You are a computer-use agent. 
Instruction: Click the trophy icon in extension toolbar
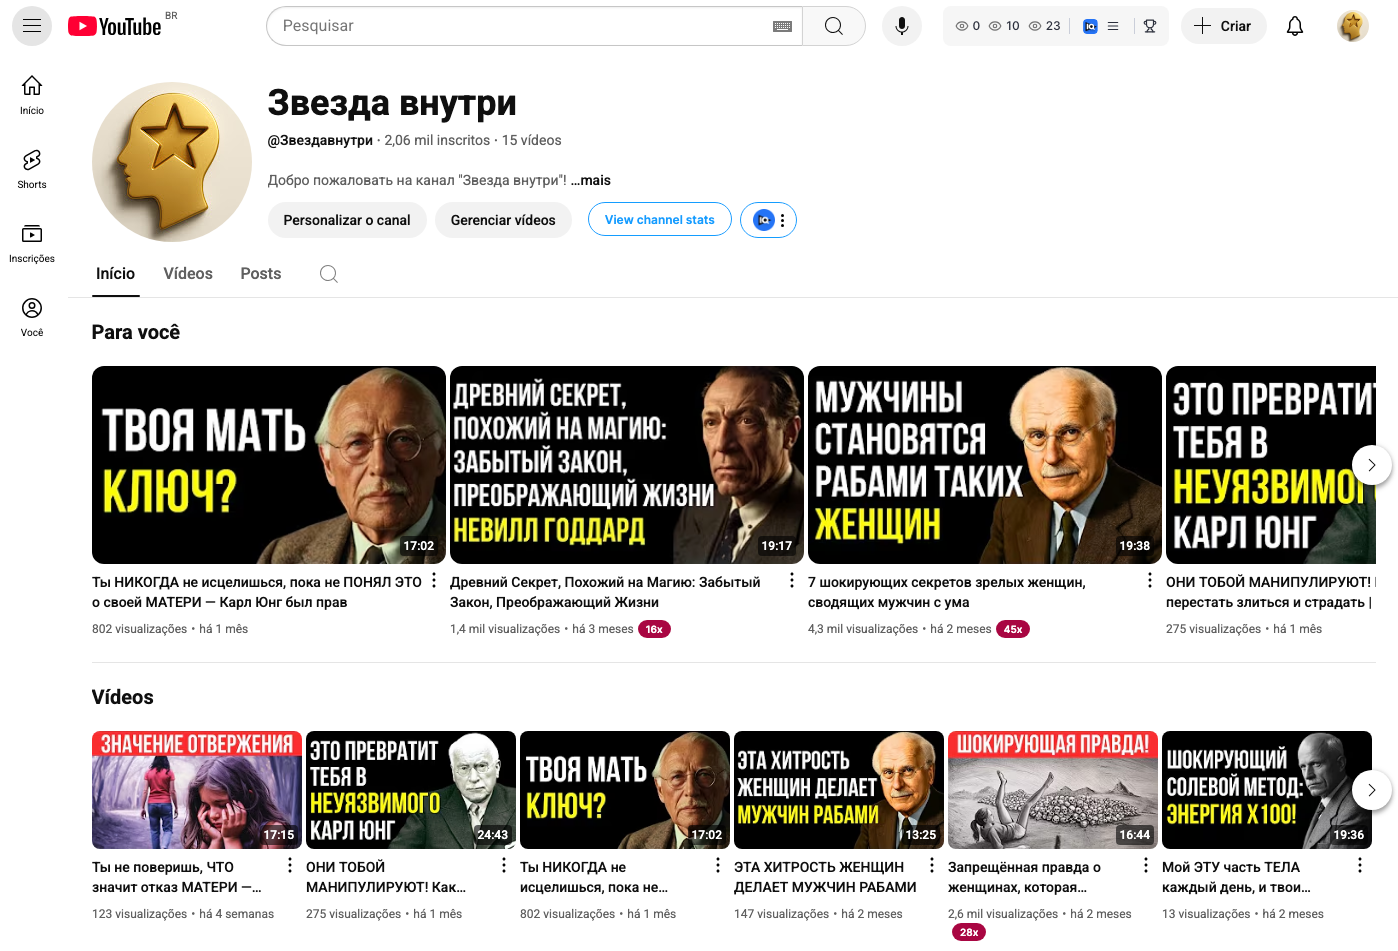click(1150, 26)
